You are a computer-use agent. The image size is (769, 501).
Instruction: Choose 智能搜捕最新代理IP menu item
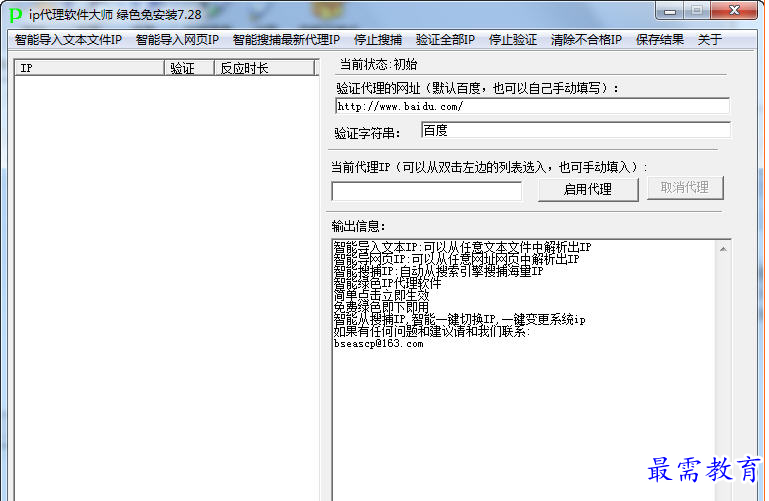(x=286, y=40)
